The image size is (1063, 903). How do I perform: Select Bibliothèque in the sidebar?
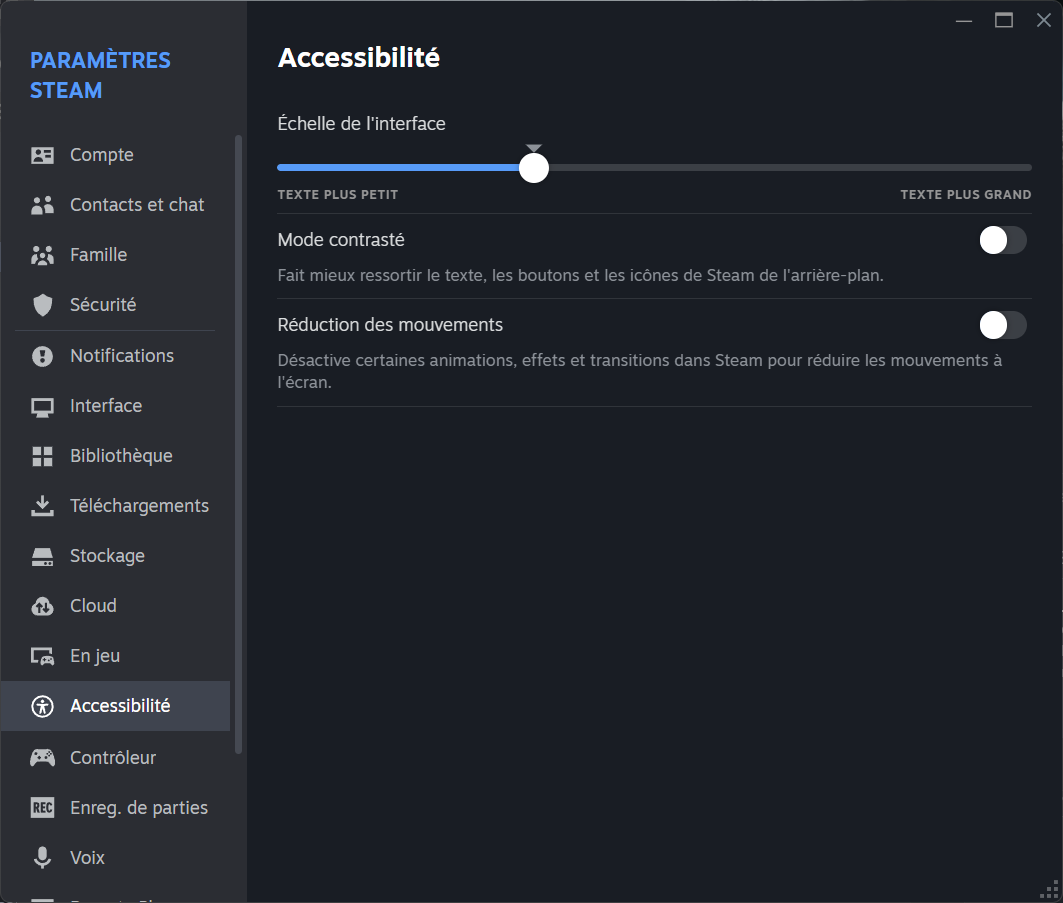(x=115, y=456)
